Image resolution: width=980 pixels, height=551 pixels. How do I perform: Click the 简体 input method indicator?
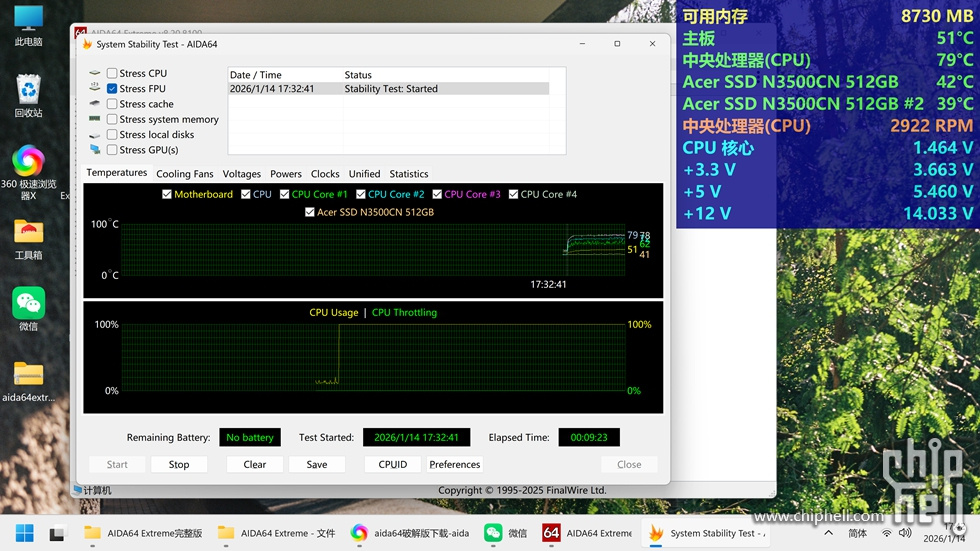[858, 533]
